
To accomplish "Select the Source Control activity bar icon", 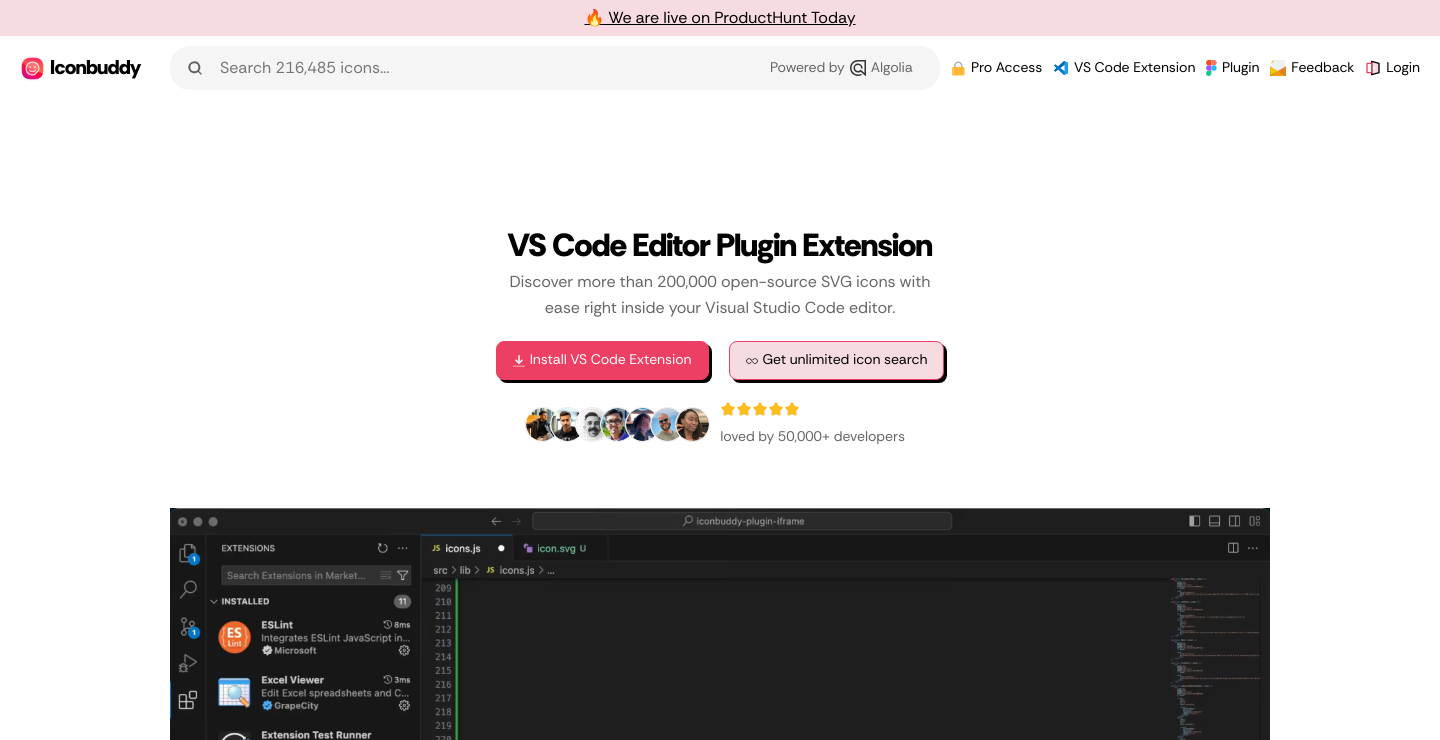I will [x=188, y=626].
